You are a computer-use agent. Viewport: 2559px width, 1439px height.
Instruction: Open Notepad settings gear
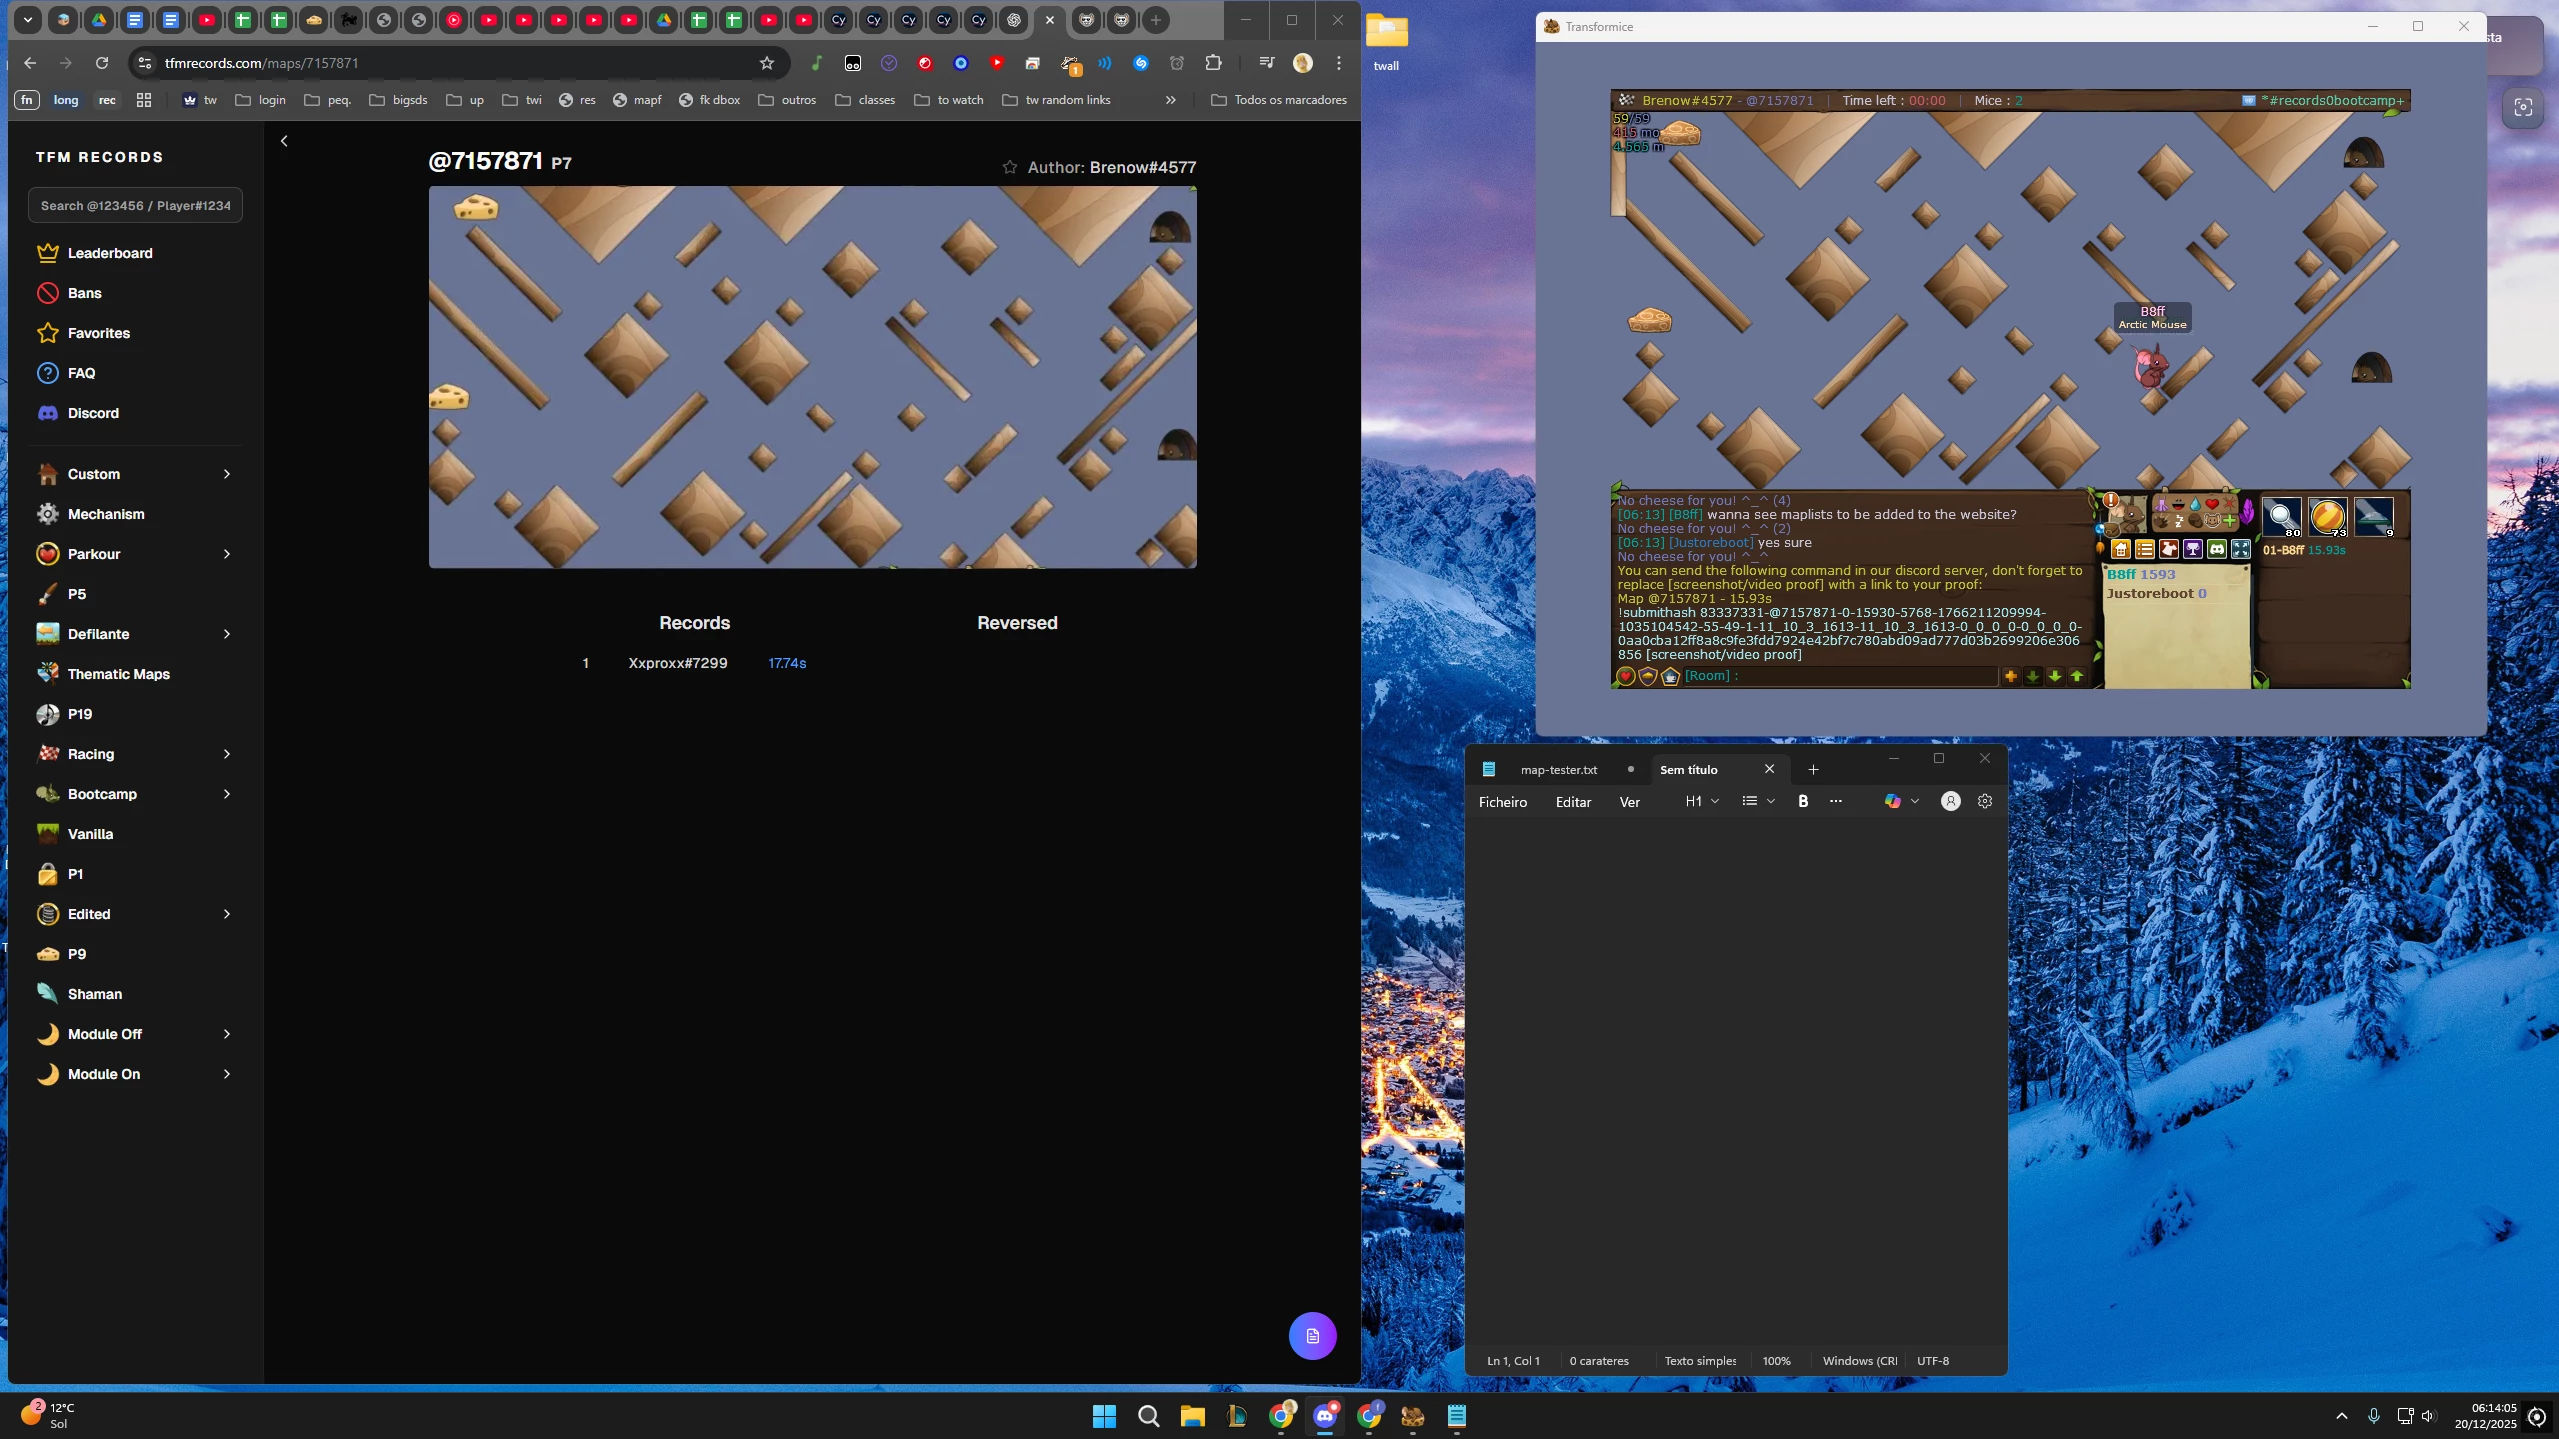[1985, 801]
